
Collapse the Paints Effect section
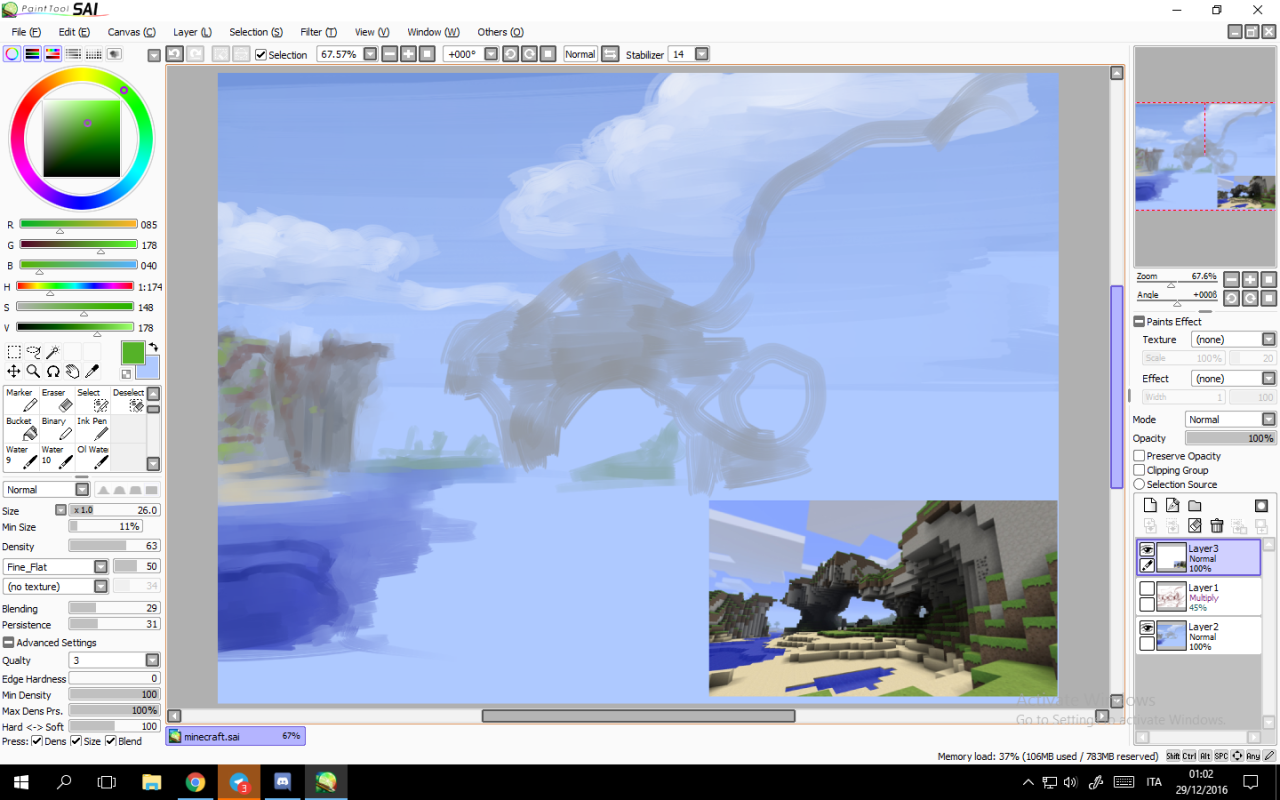tap(1139, 322)
